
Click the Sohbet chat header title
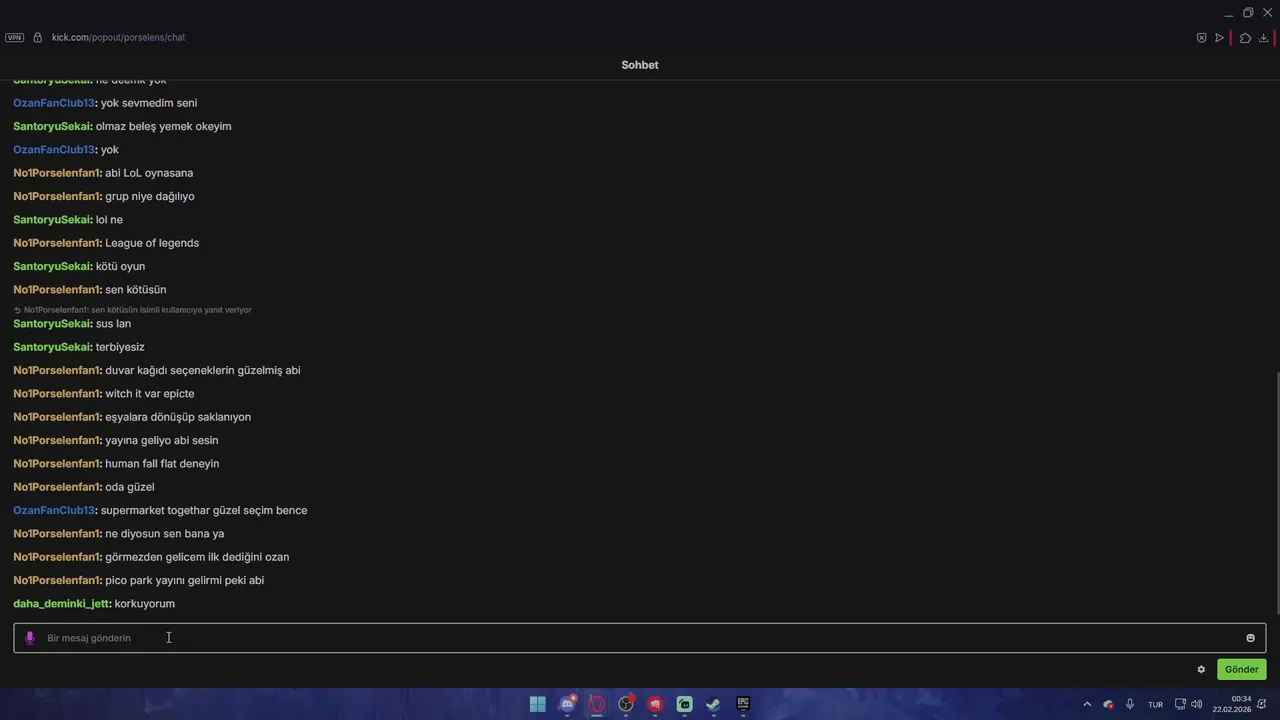[x=640, y=65]
